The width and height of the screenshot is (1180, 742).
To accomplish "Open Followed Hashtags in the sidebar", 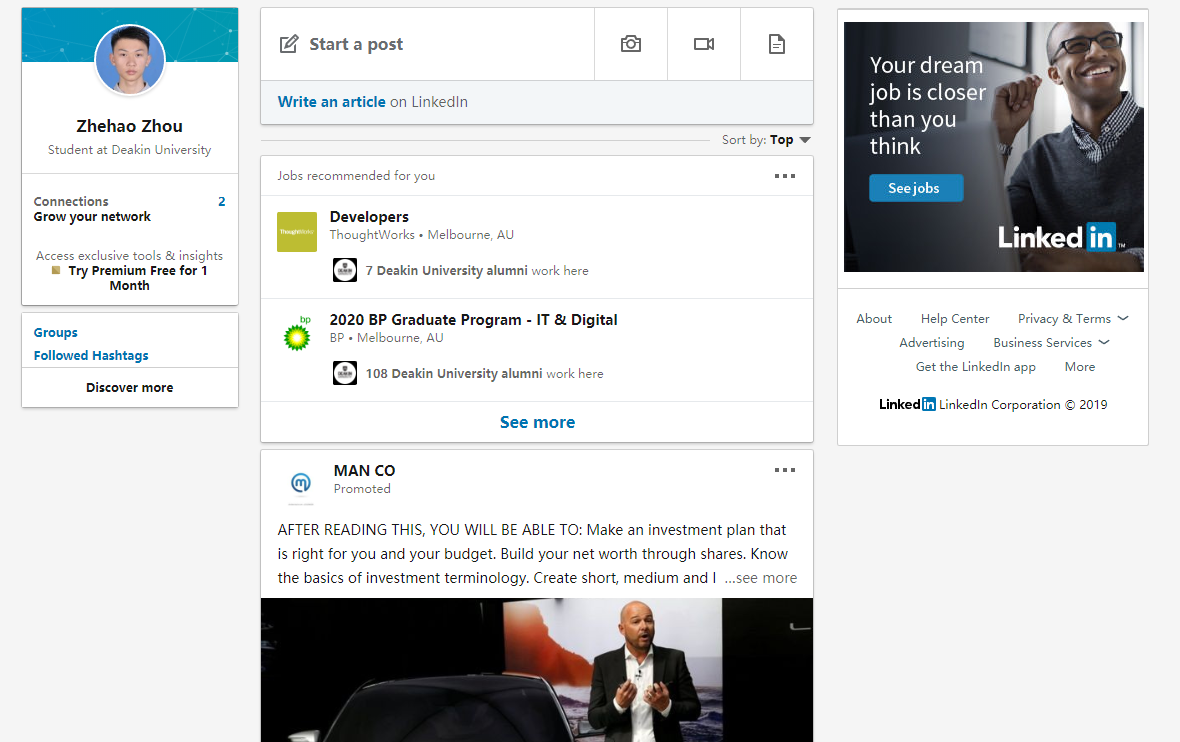I will [x=91, y=356].
